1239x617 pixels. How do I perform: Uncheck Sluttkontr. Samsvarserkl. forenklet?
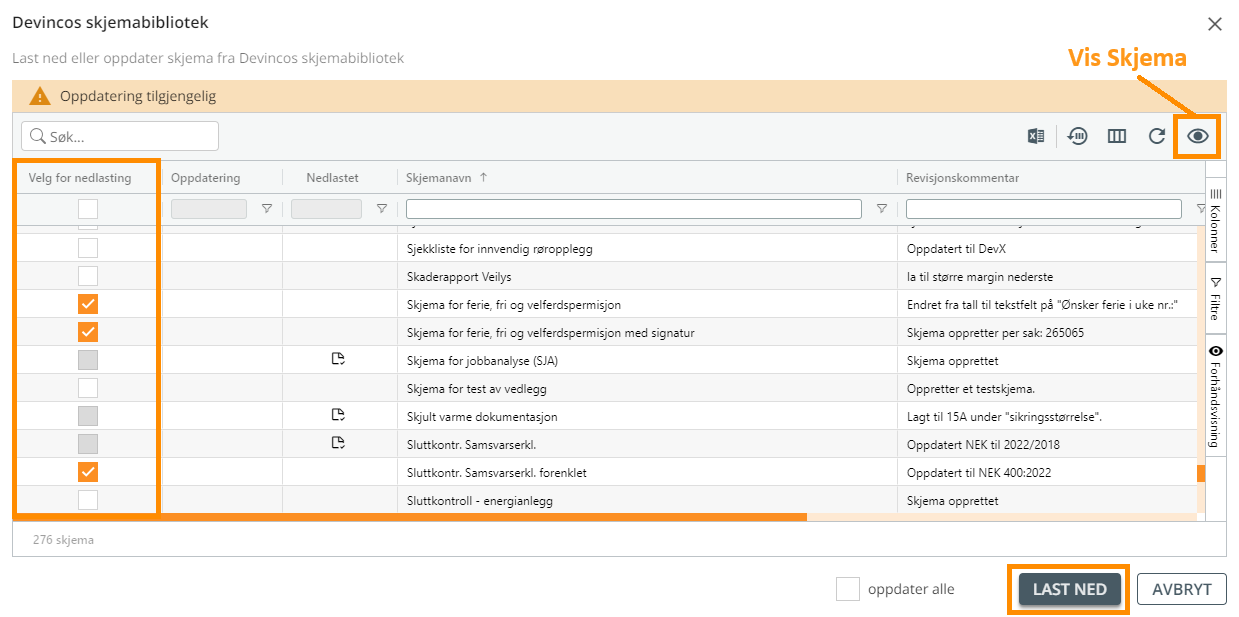click(88, 472)
